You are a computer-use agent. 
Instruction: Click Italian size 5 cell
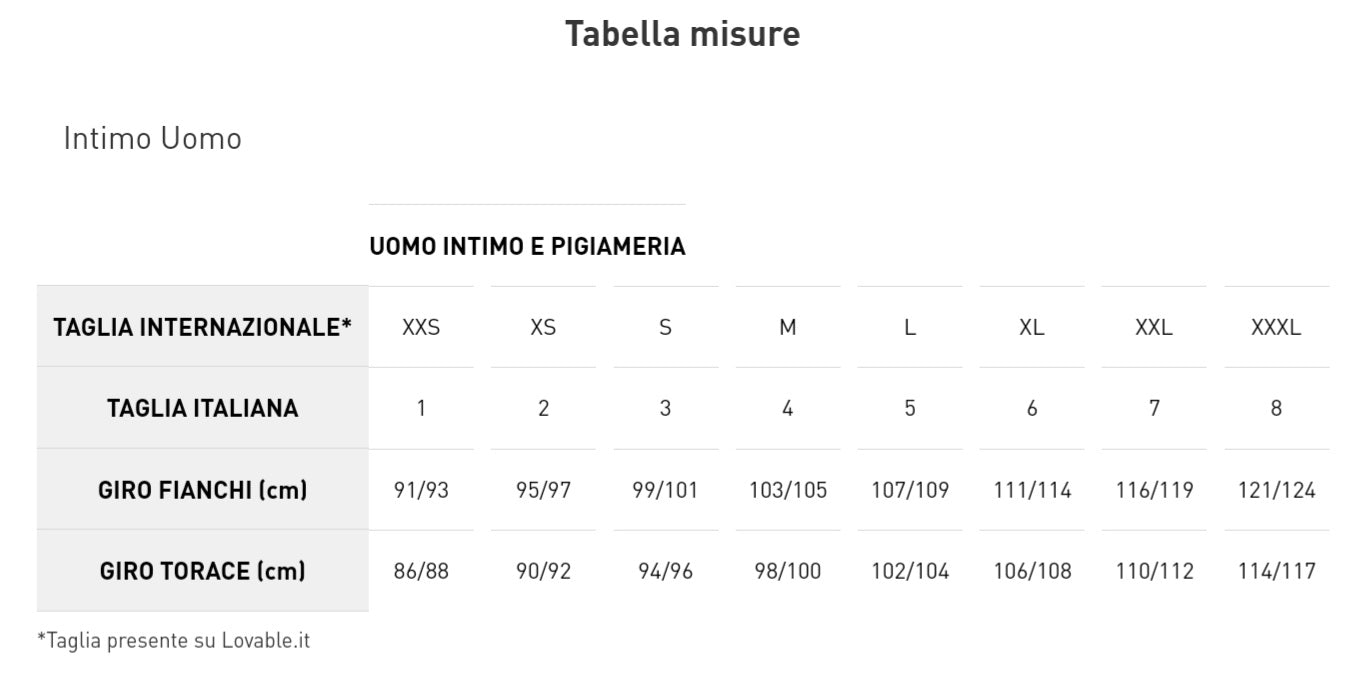point(910,408)
